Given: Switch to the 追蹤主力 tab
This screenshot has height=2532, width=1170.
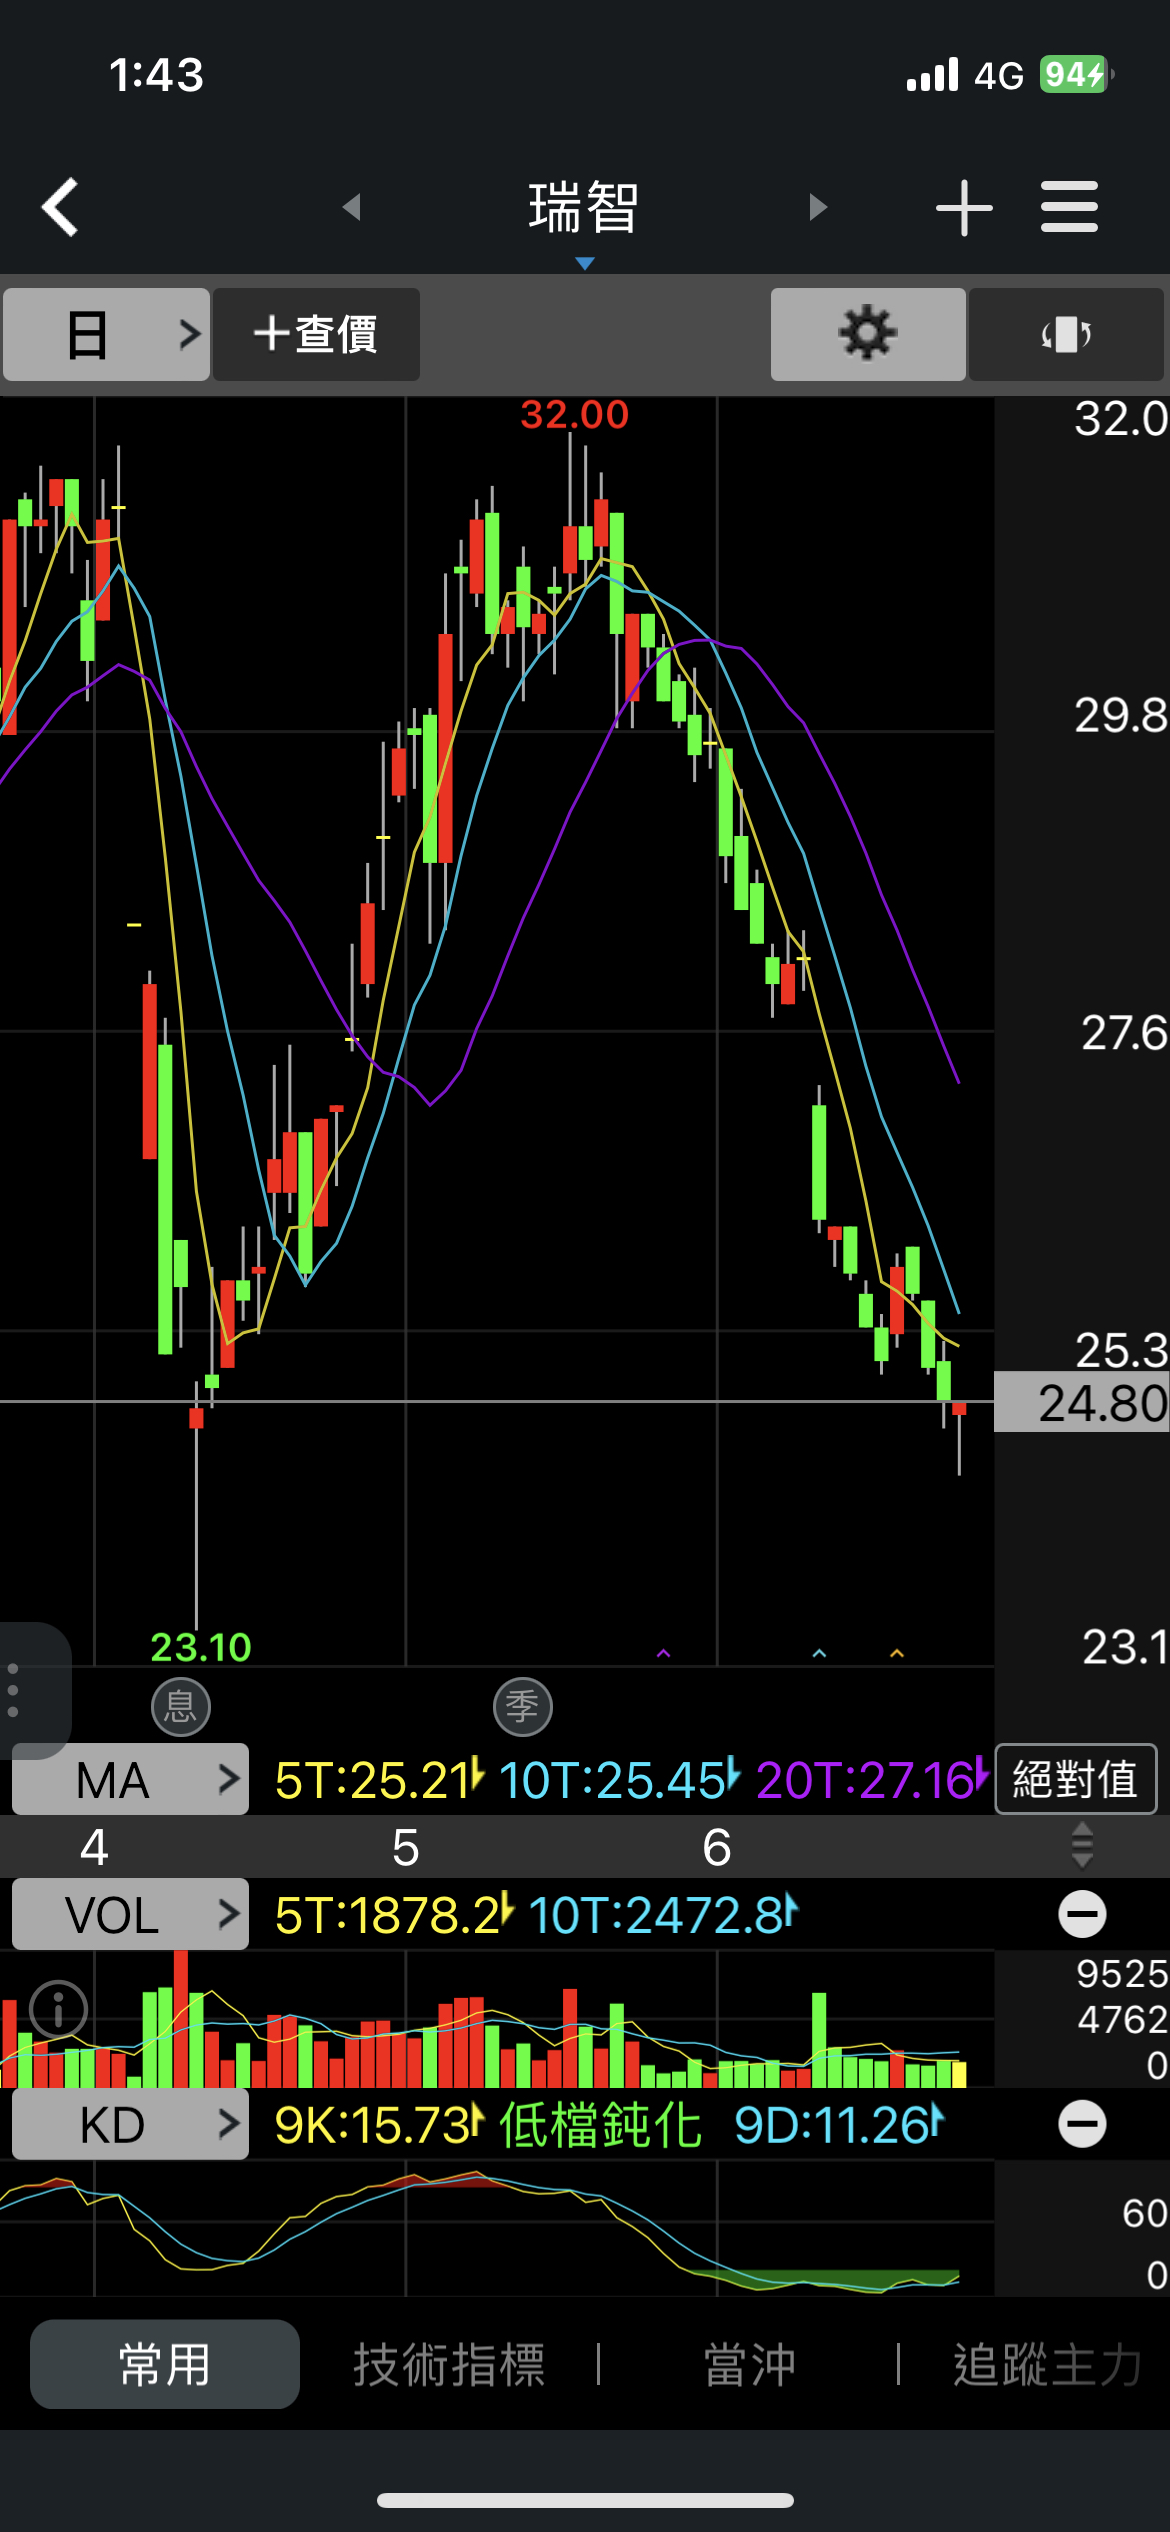Looking at the screenshot, I should (x=1047, y=2365).
